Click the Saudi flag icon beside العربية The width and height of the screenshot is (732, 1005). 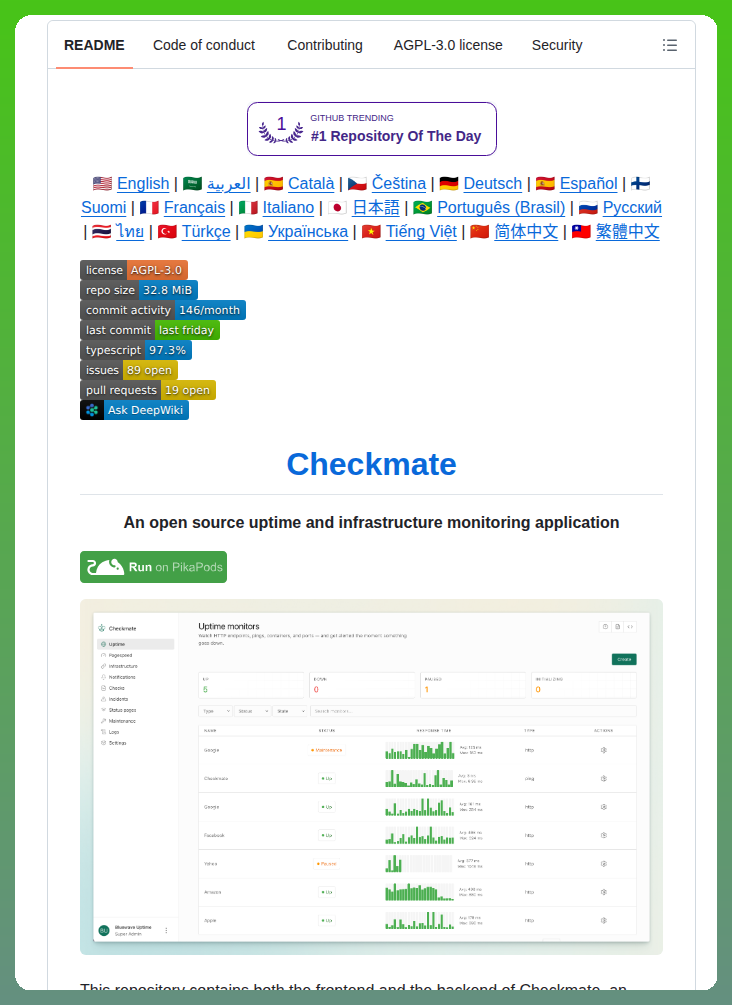(x=192, y=184)
